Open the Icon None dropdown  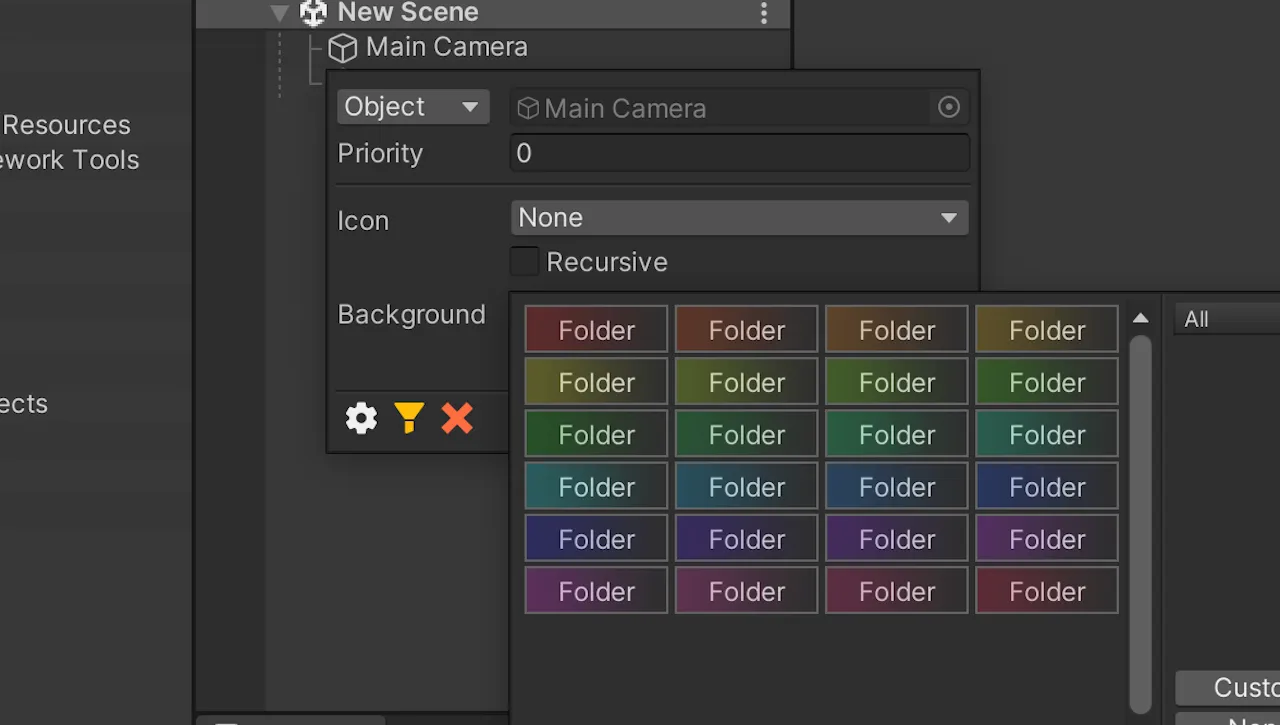coord(739,218)
